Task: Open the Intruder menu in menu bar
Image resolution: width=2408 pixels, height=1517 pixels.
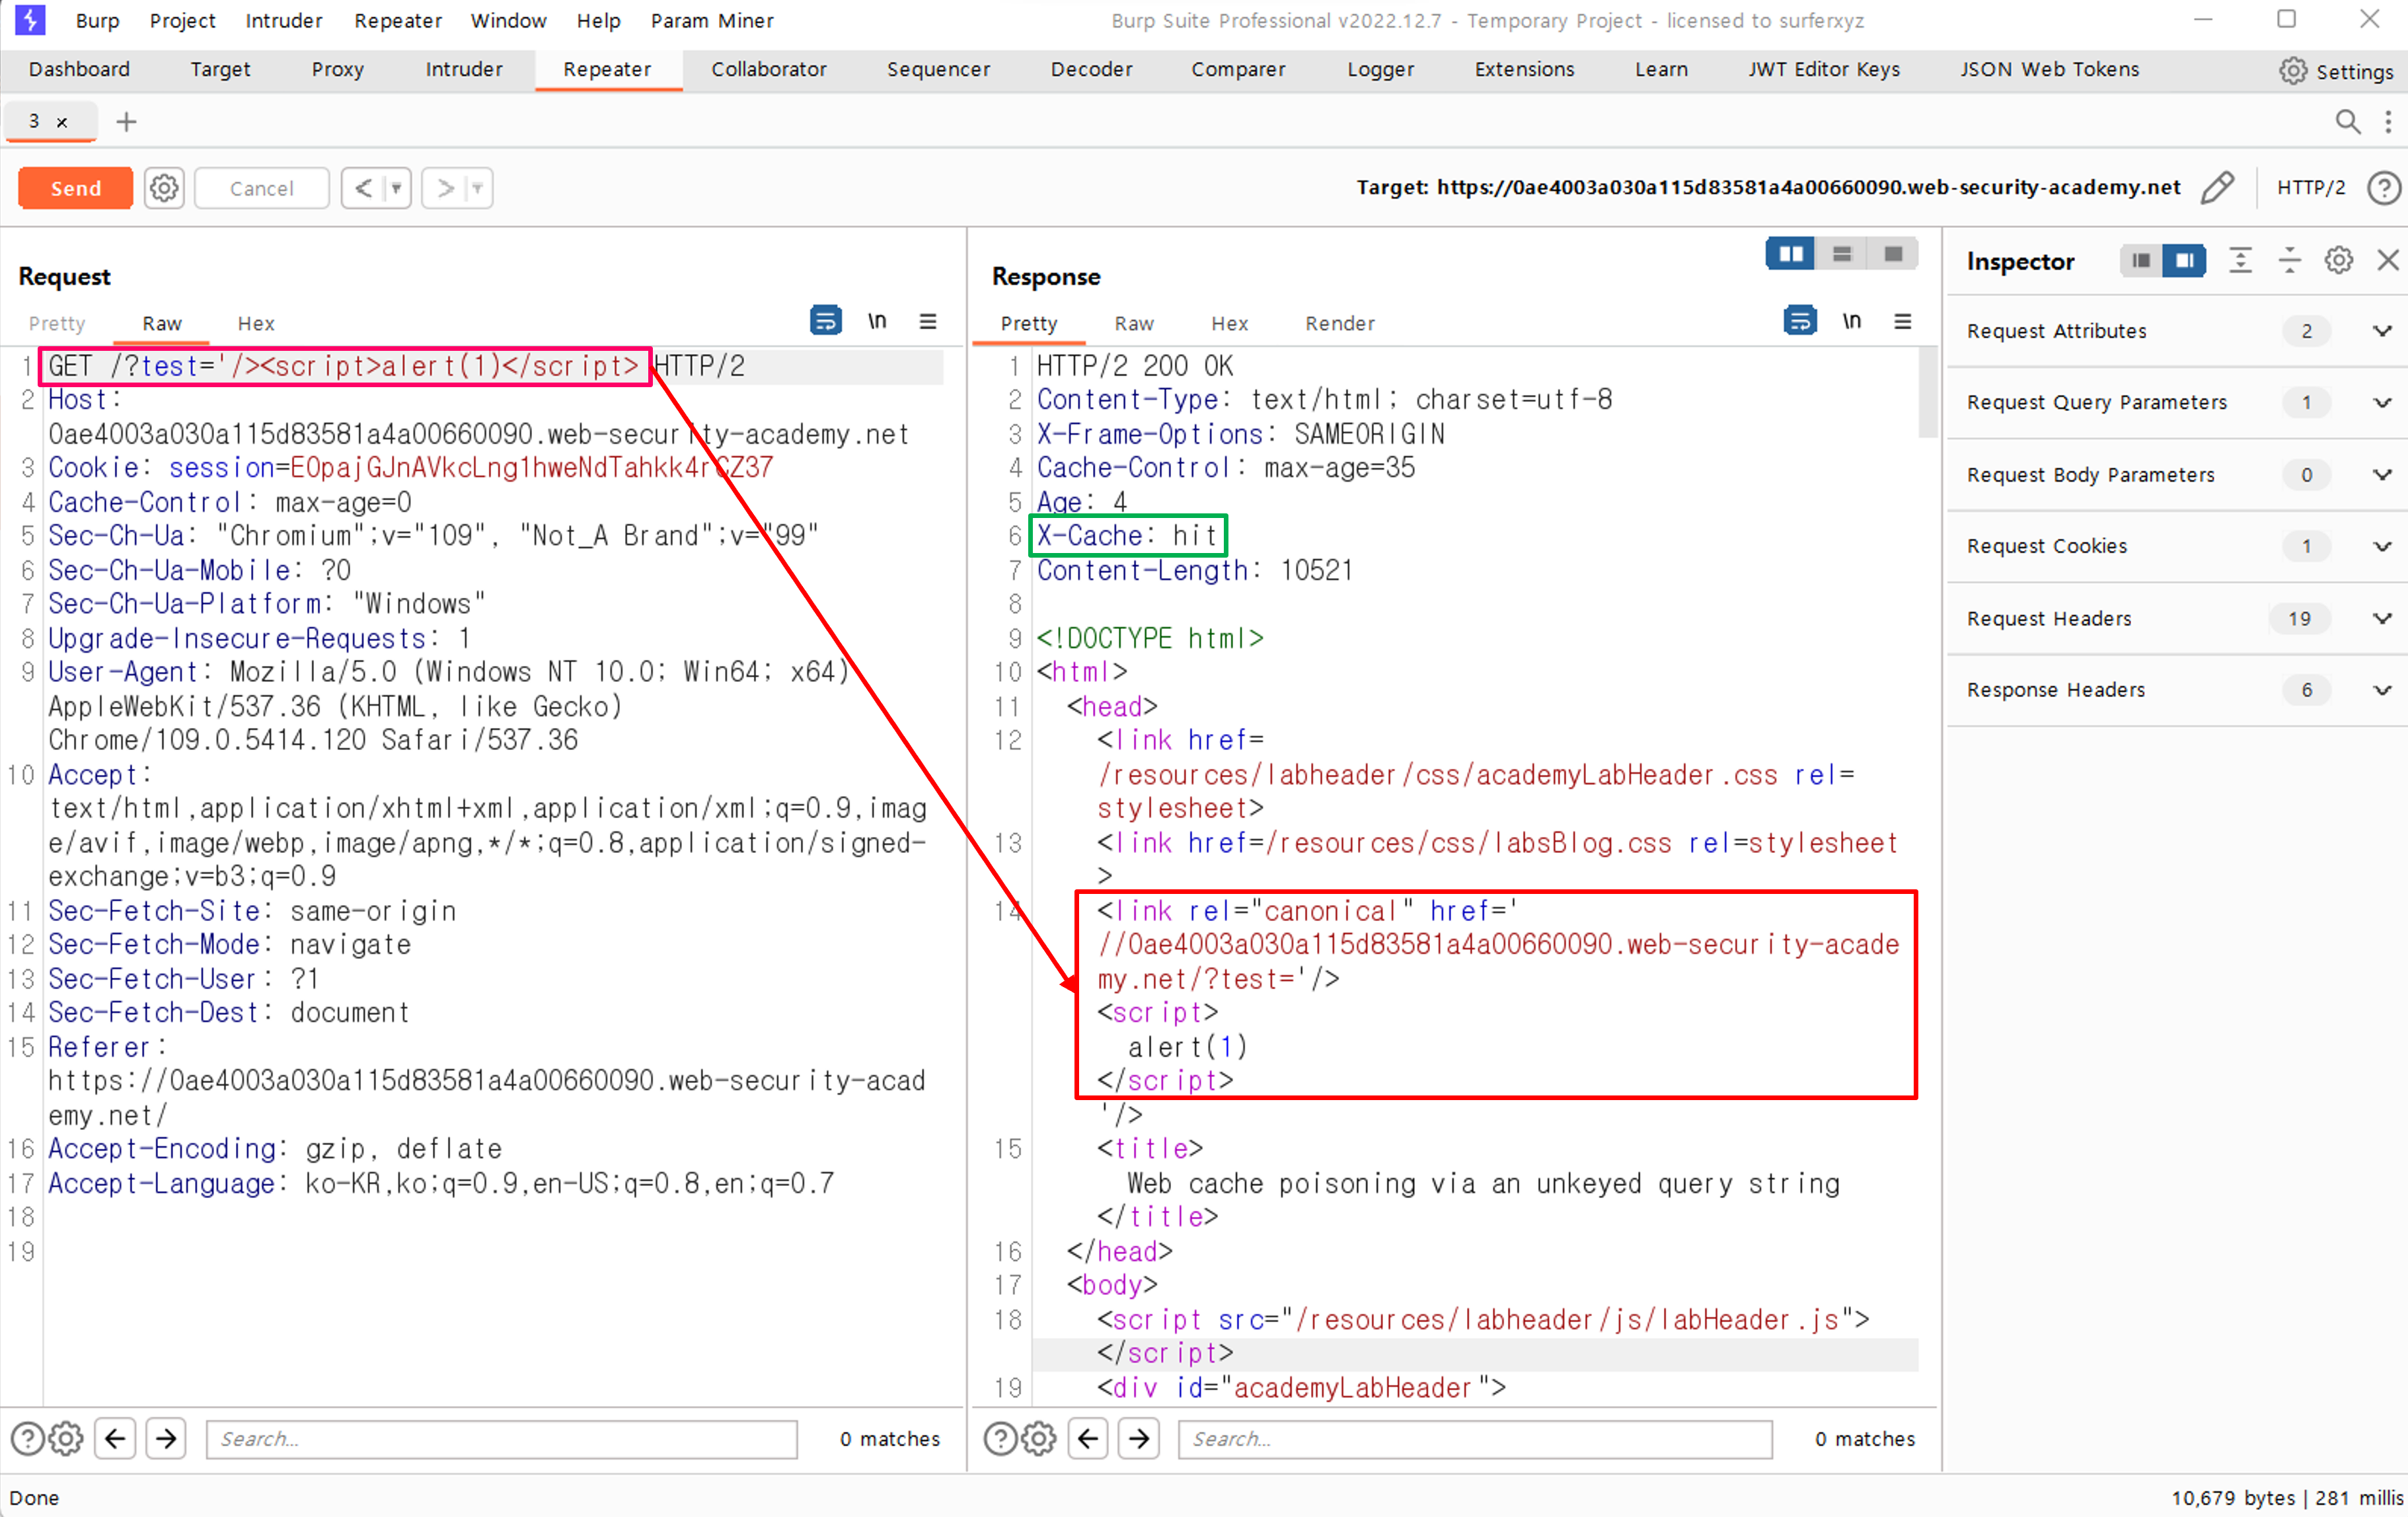Action: [x=284, y=20]
